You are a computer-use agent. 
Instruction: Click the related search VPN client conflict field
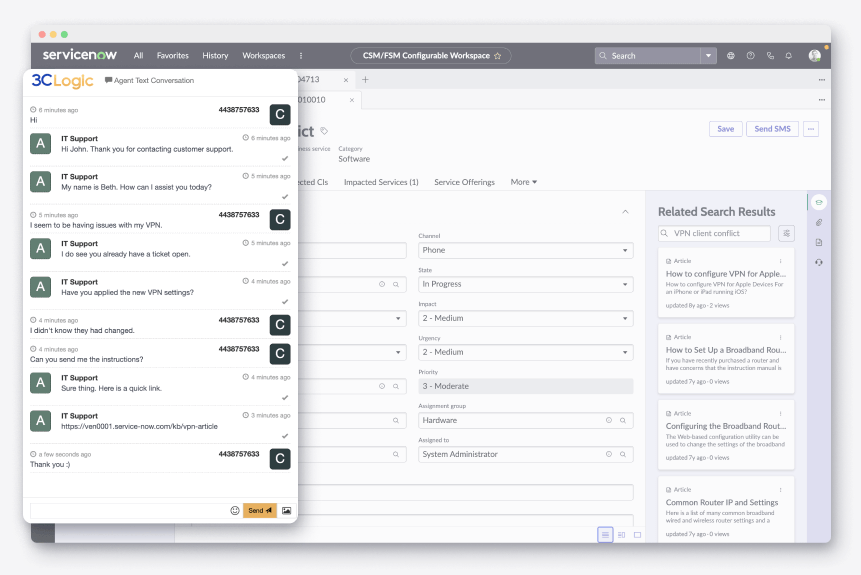(714, 233)
